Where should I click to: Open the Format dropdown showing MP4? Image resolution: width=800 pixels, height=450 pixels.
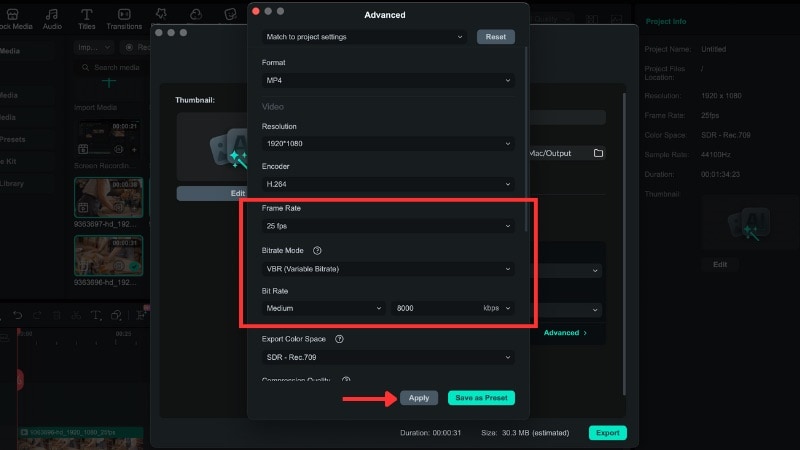[388, 80]
